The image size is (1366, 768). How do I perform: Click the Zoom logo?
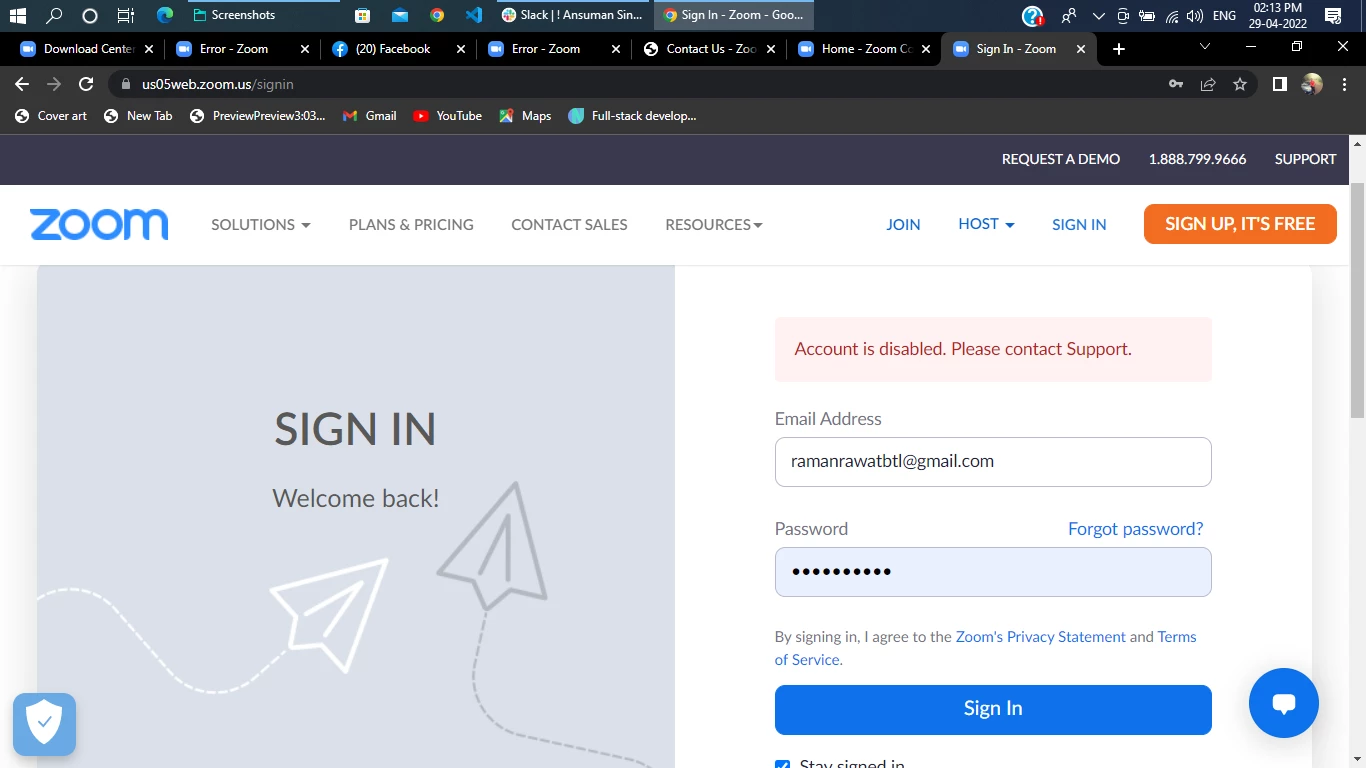99,224
